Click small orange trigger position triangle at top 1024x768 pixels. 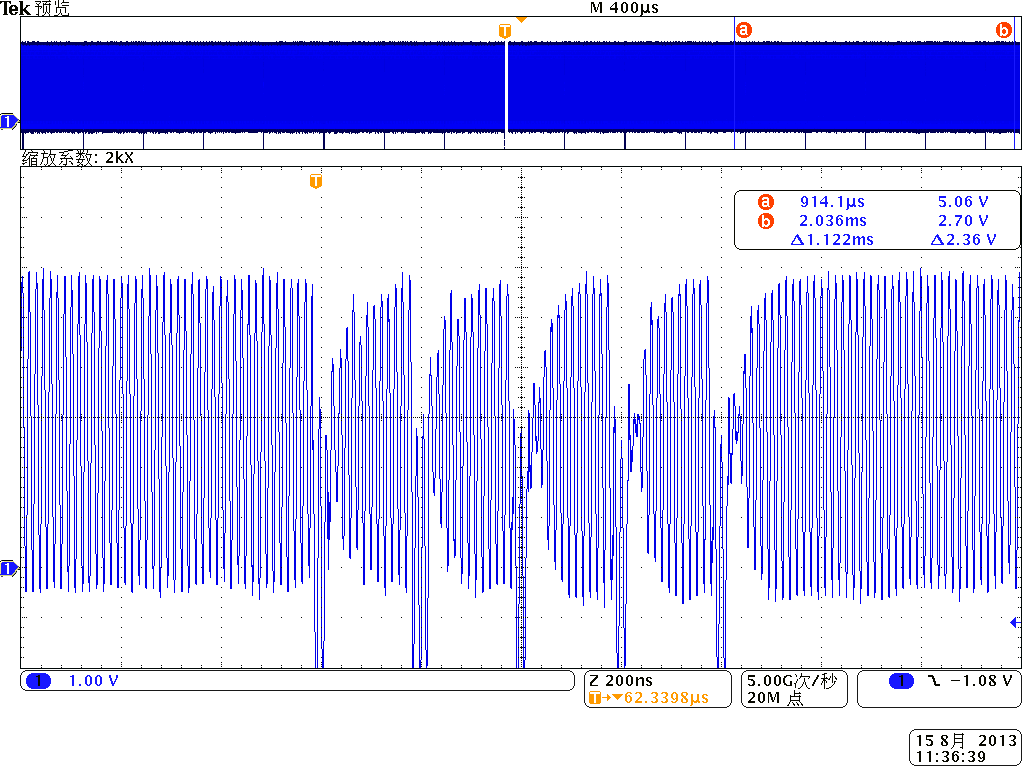tap(521, 20)
